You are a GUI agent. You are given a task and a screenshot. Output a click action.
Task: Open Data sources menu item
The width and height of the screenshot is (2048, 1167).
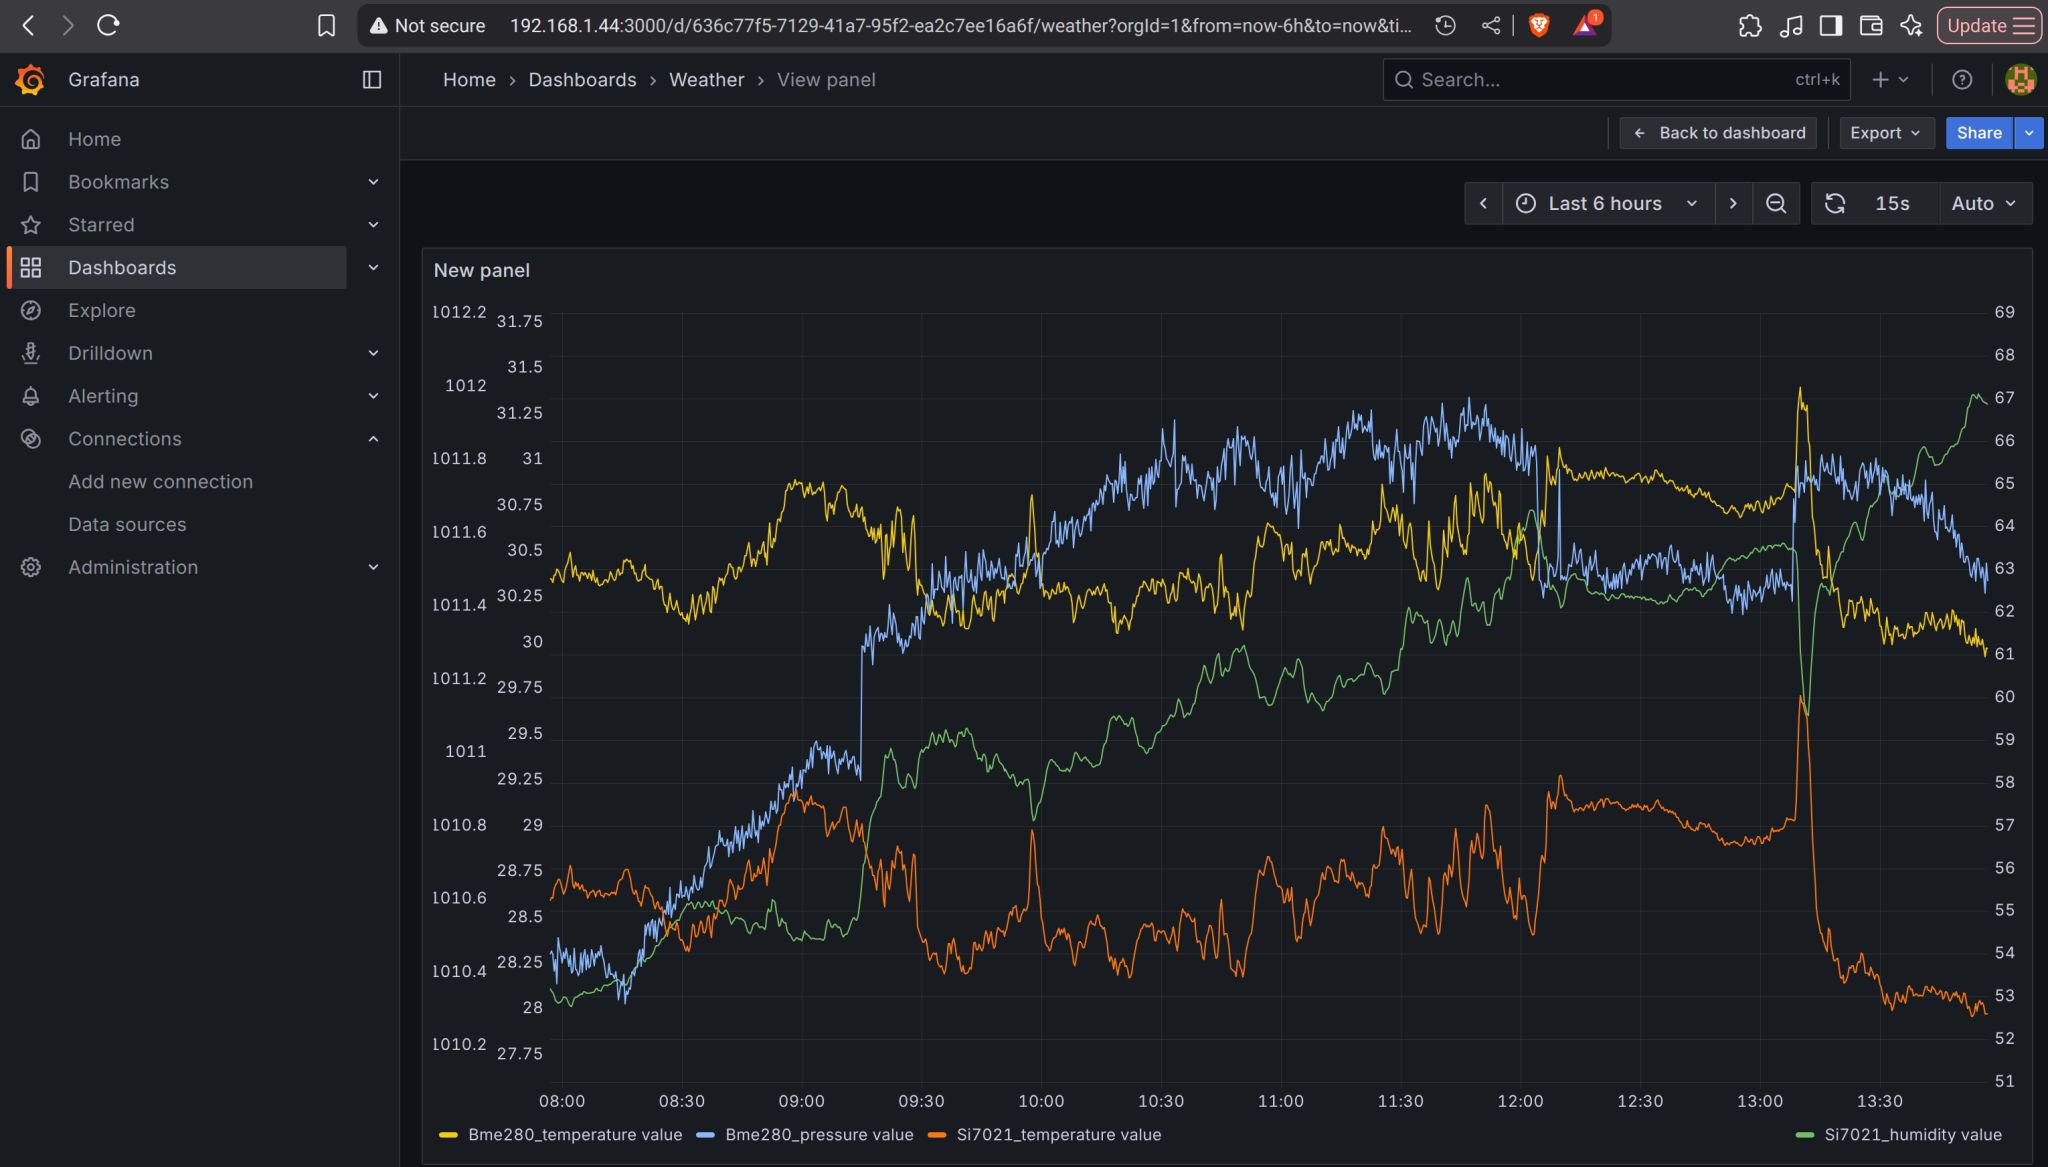click(127, 524)
